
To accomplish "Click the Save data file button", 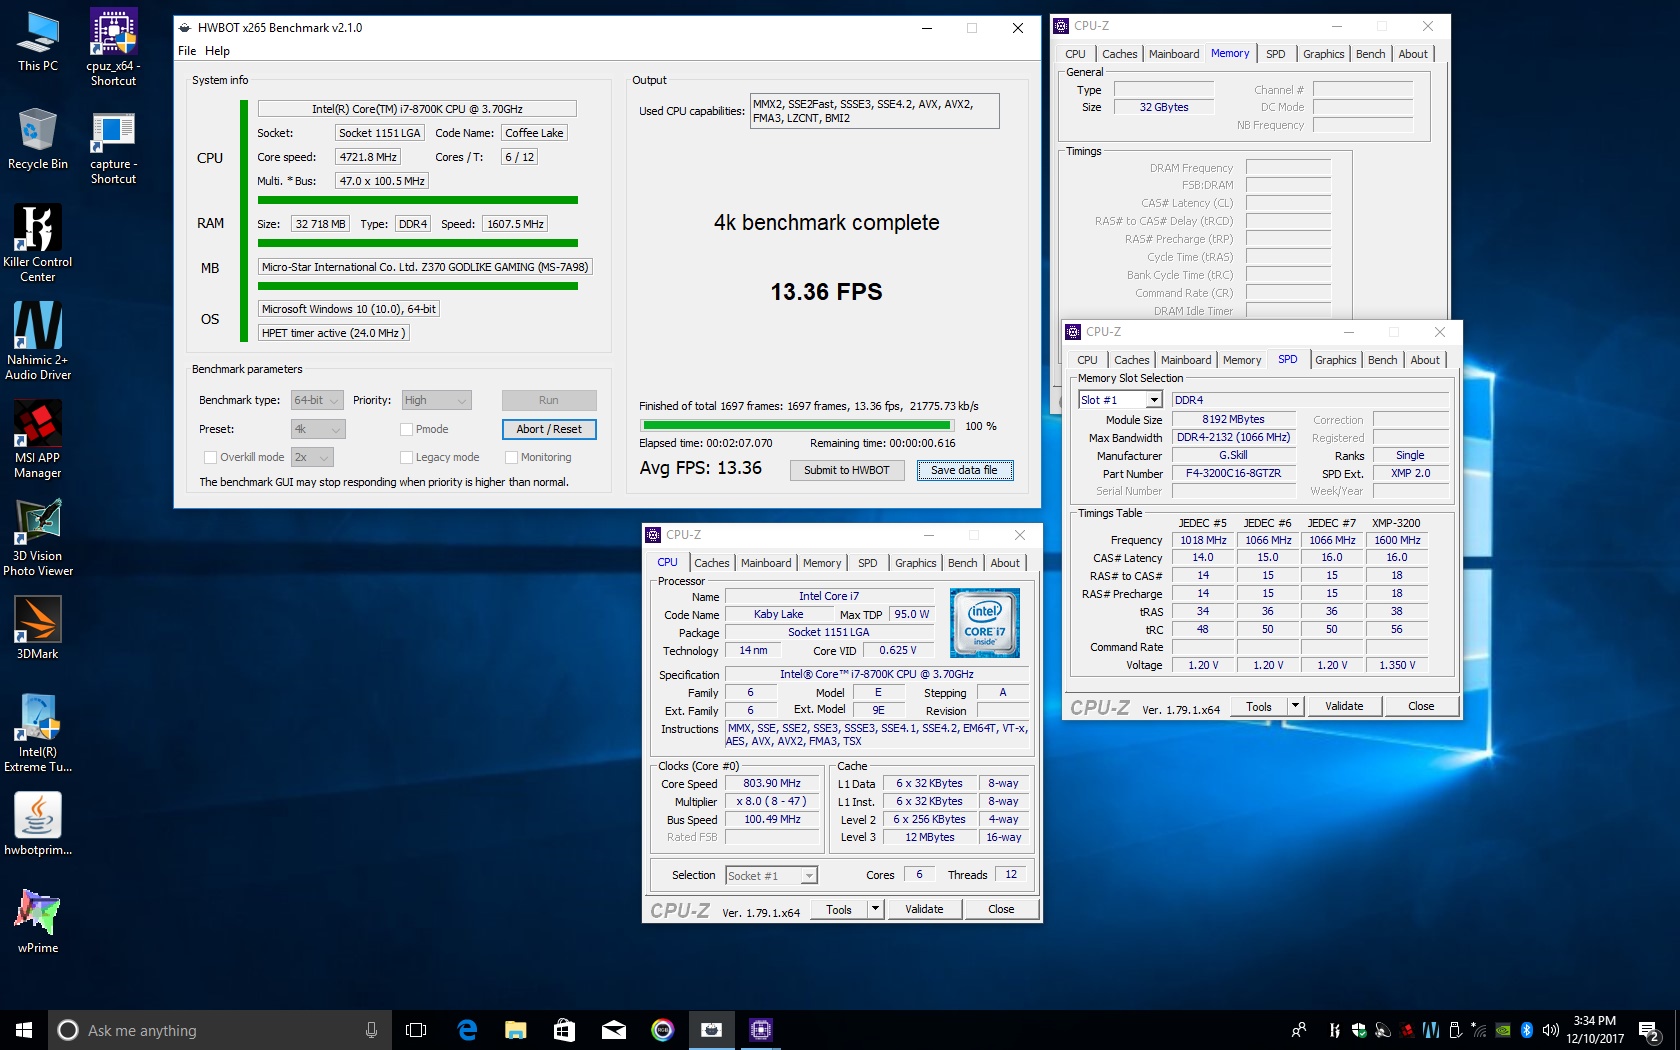I will pos(964,470).
